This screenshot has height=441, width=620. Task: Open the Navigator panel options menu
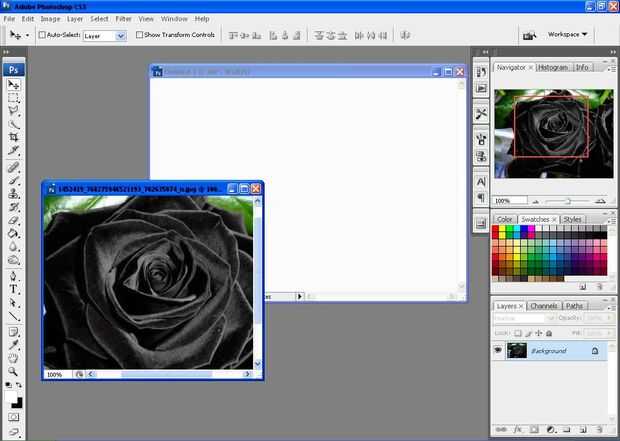[612, 69]
